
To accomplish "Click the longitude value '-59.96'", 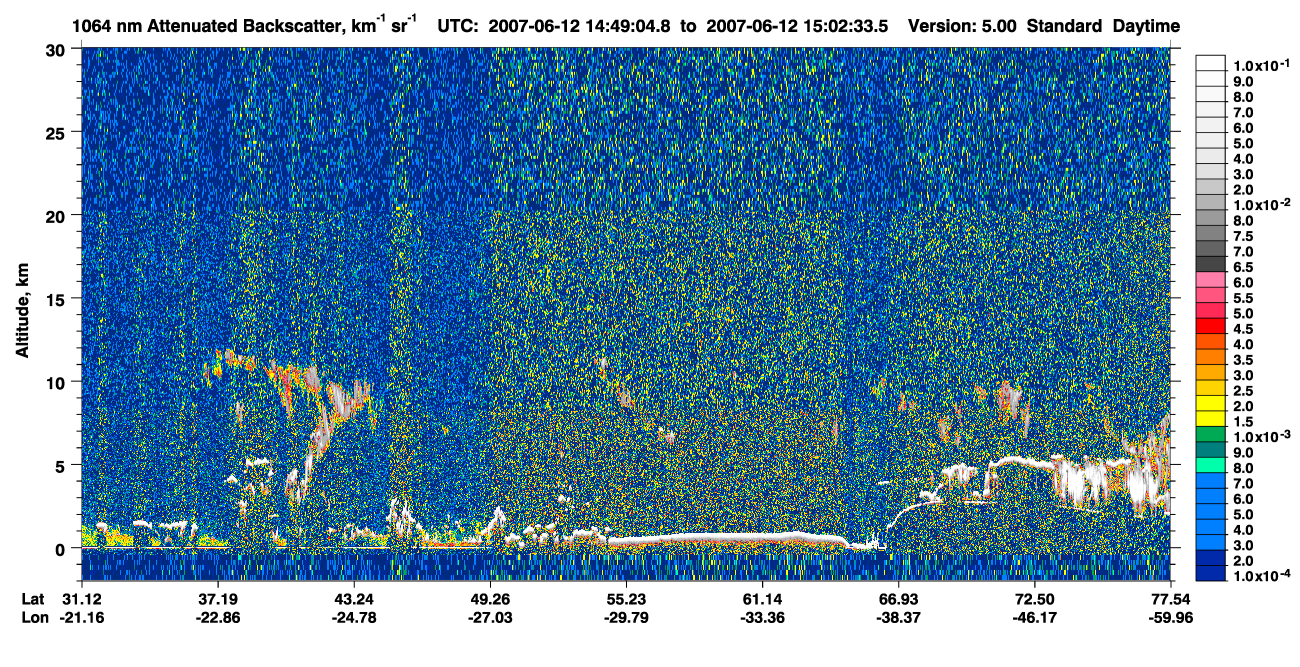I will [1170, 617].
